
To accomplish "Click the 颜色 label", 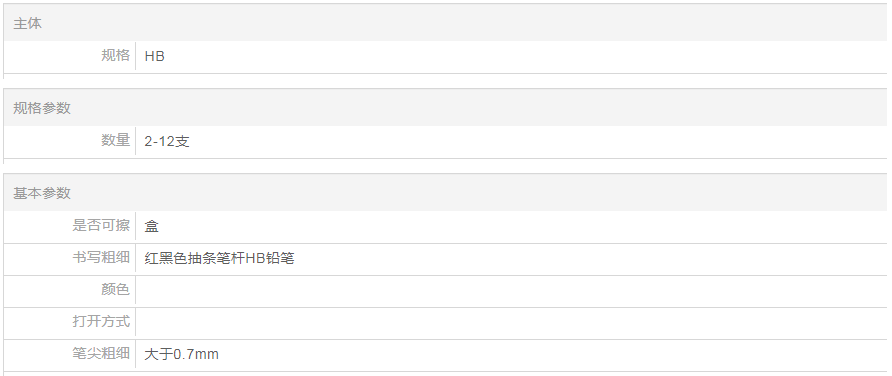I will pos(115,290).
